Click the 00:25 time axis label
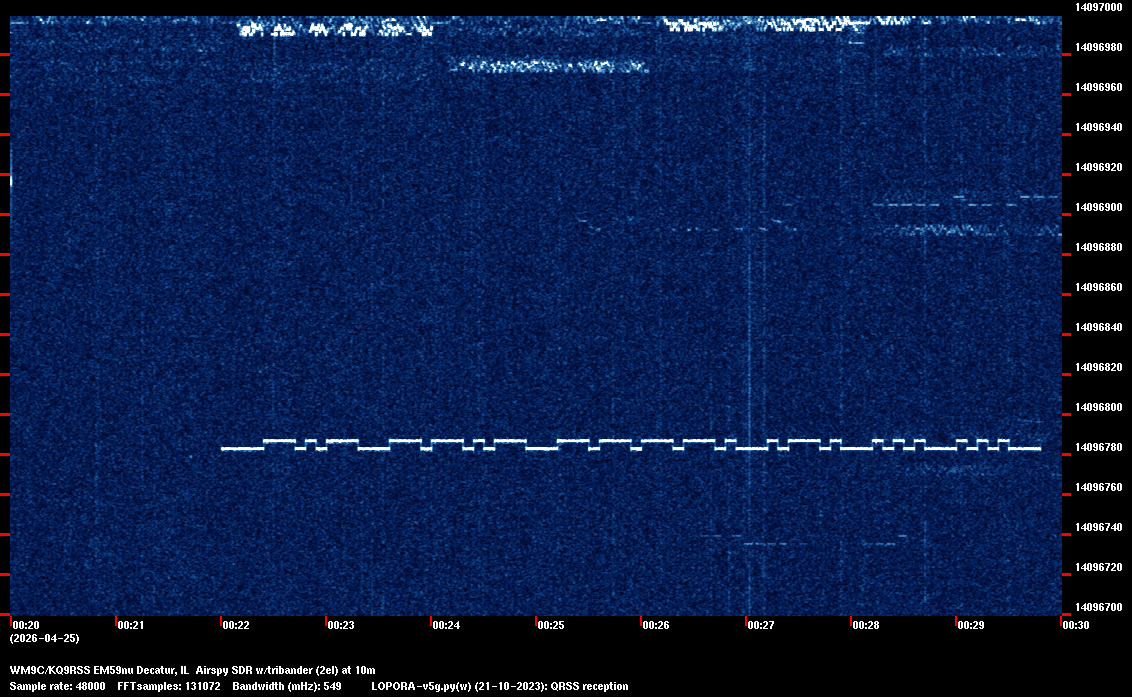The image size is (1132, 697). tap(551, 625)
